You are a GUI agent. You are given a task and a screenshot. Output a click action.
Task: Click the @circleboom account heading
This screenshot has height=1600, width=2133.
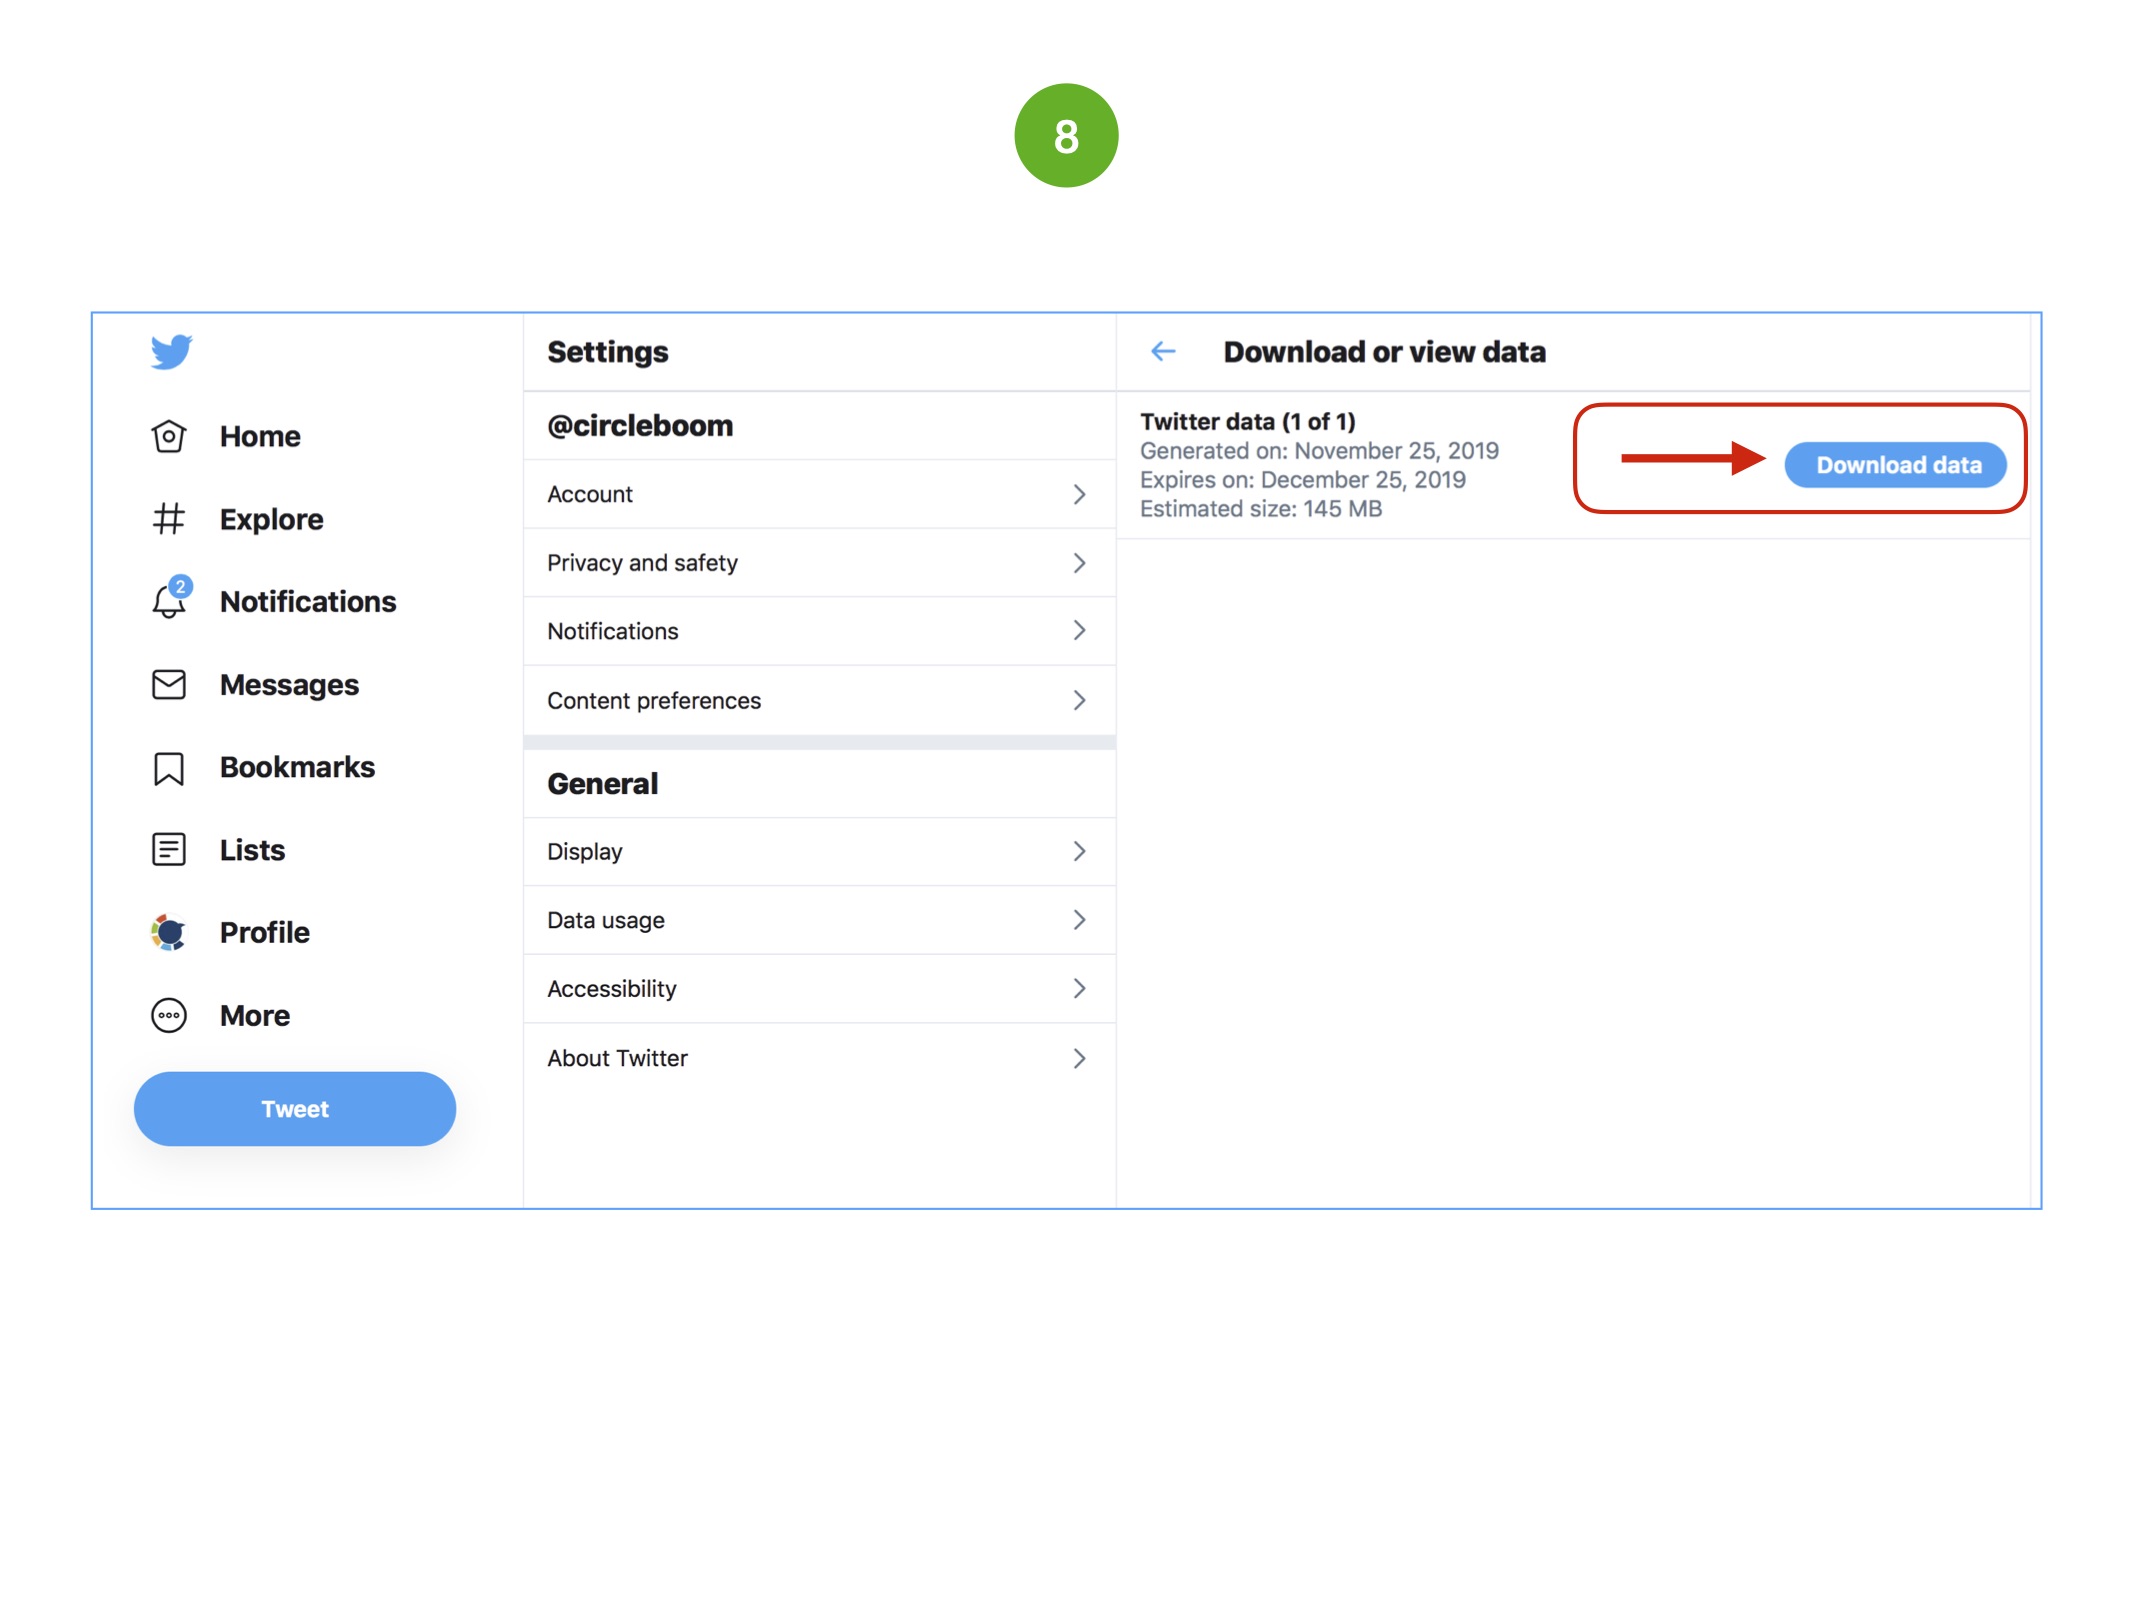tap(640, 426)
